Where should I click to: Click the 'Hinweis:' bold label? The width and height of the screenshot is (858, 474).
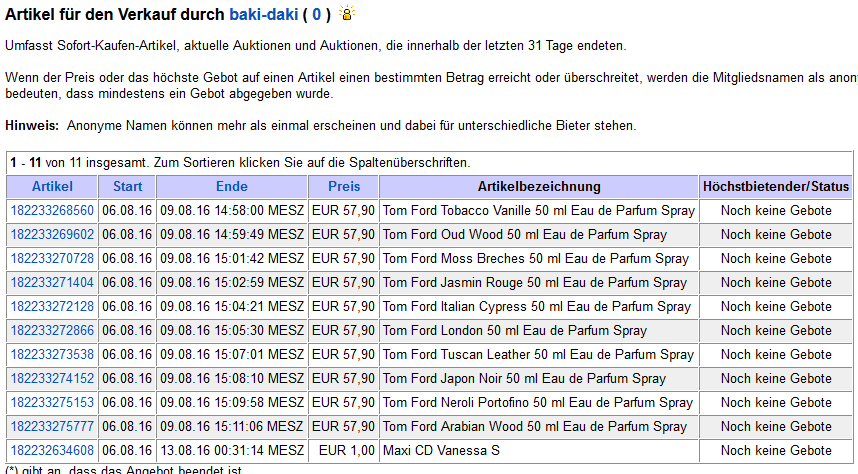(32, 126)
